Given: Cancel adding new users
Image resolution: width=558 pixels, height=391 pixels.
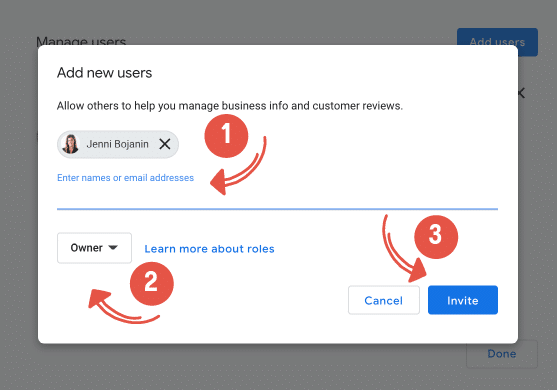Looking at the screenshot, I should click(384, 300).
